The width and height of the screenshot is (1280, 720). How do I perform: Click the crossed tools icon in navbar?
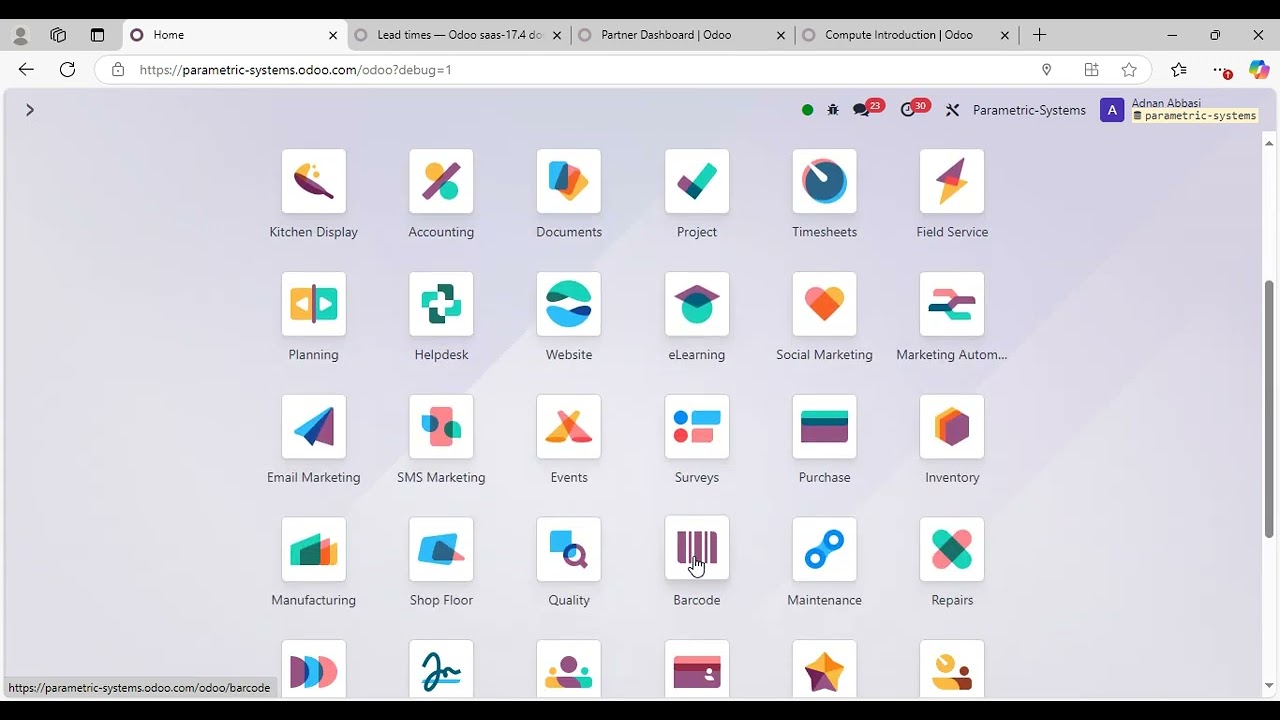(x=952, y=110)
